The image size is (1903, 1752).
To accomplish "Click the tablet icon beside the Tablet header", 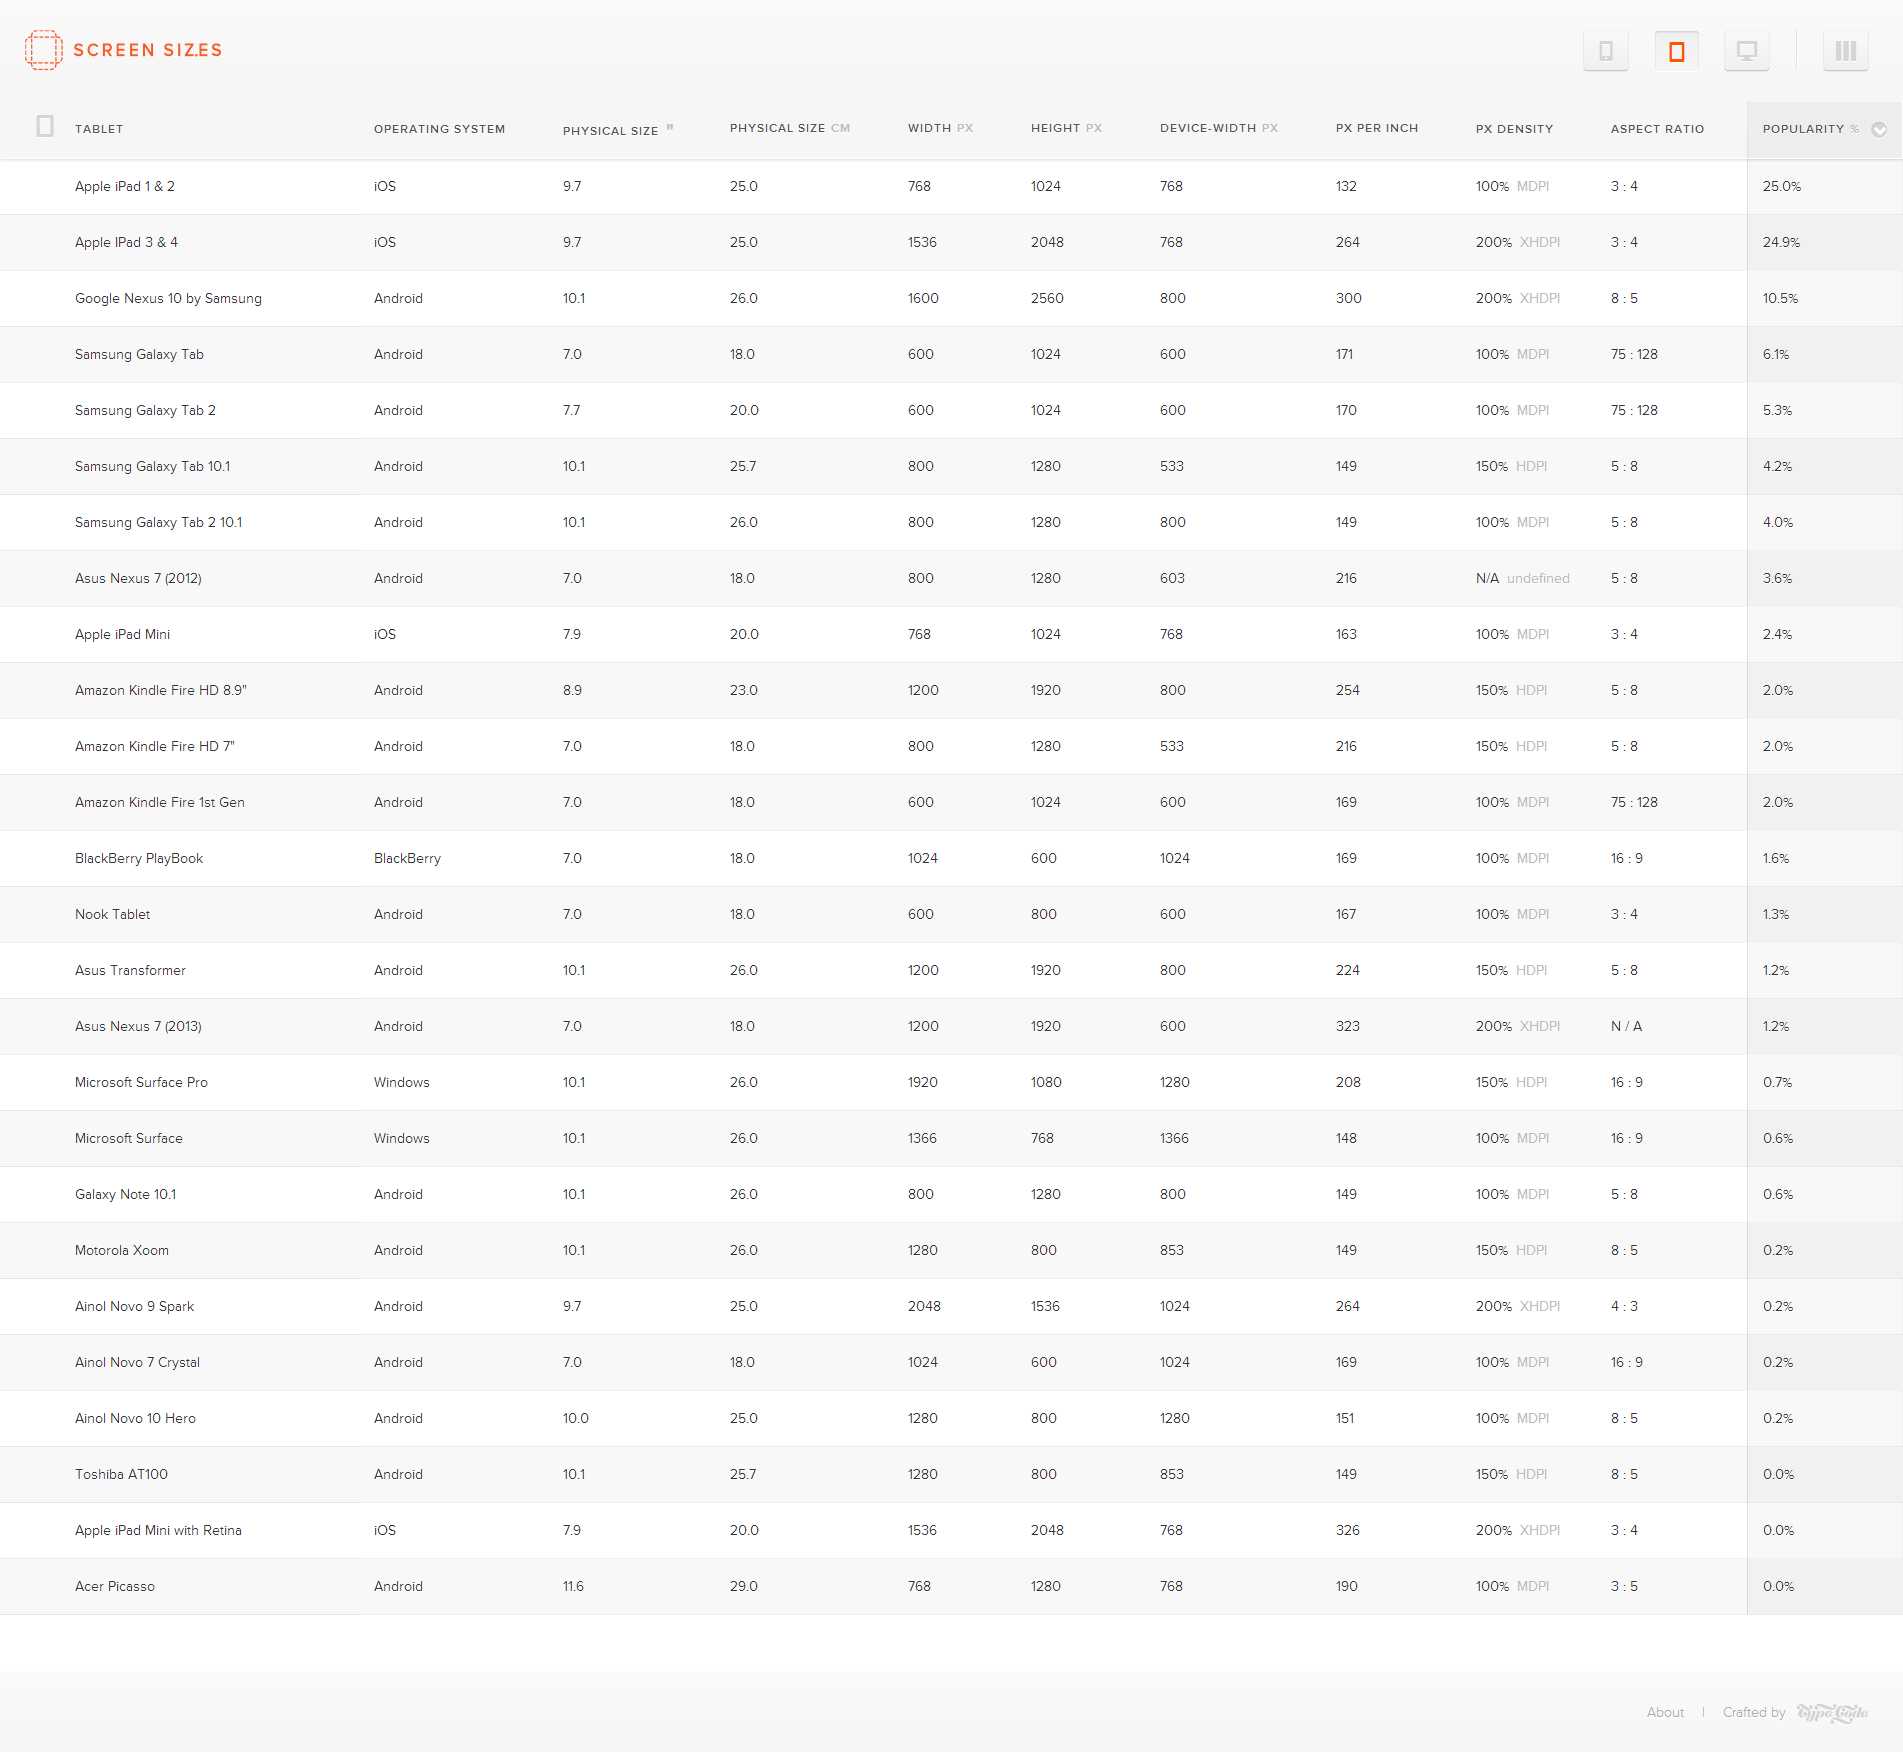I will coord(45,126).
